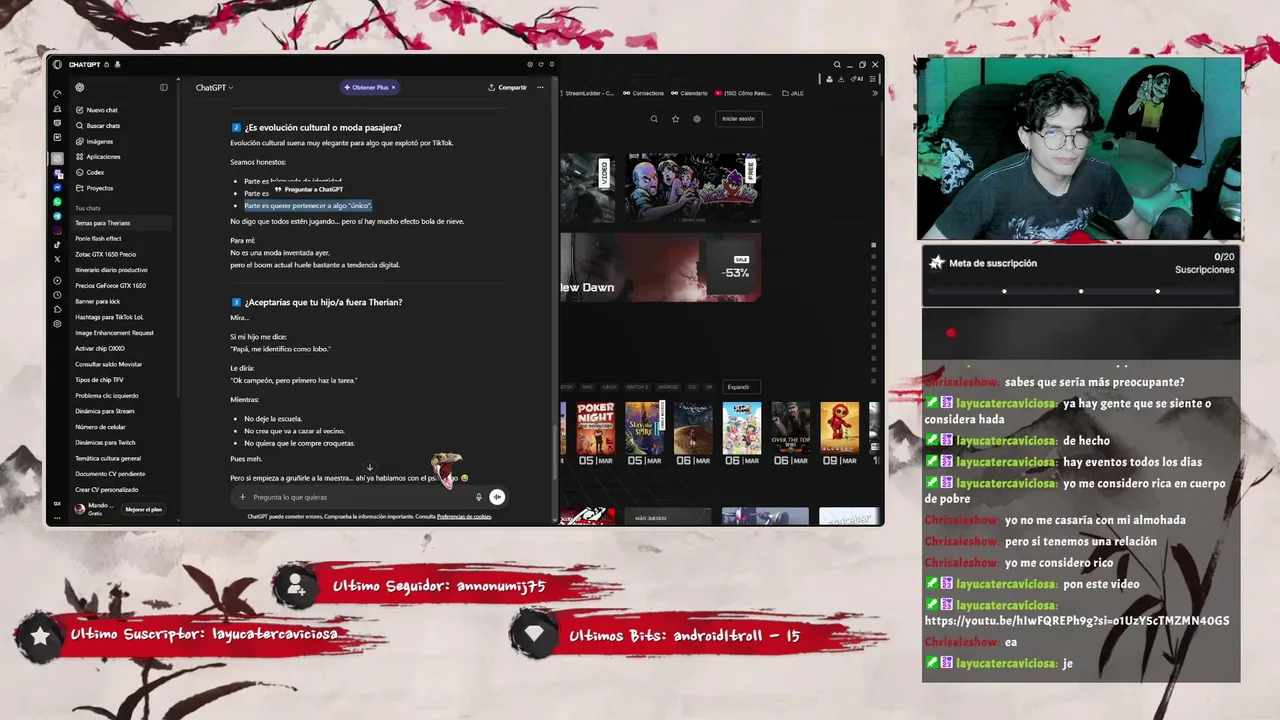Image resolution: width=1280 pixels, height=720 pixels.
Task: Dismiss the Obtener Plus pill with its x
Action: (394, 88)
